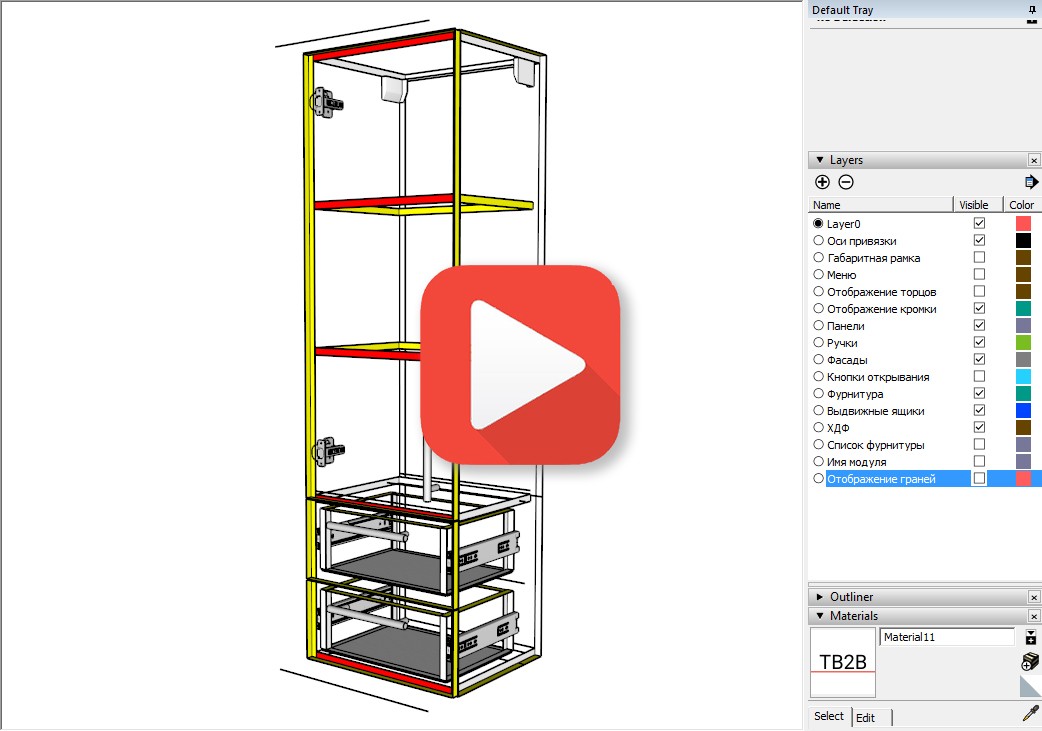This screenshot has height=731, width=1042.
Task: Switch to the Edit tab in Materials
Action: point(865,717)
